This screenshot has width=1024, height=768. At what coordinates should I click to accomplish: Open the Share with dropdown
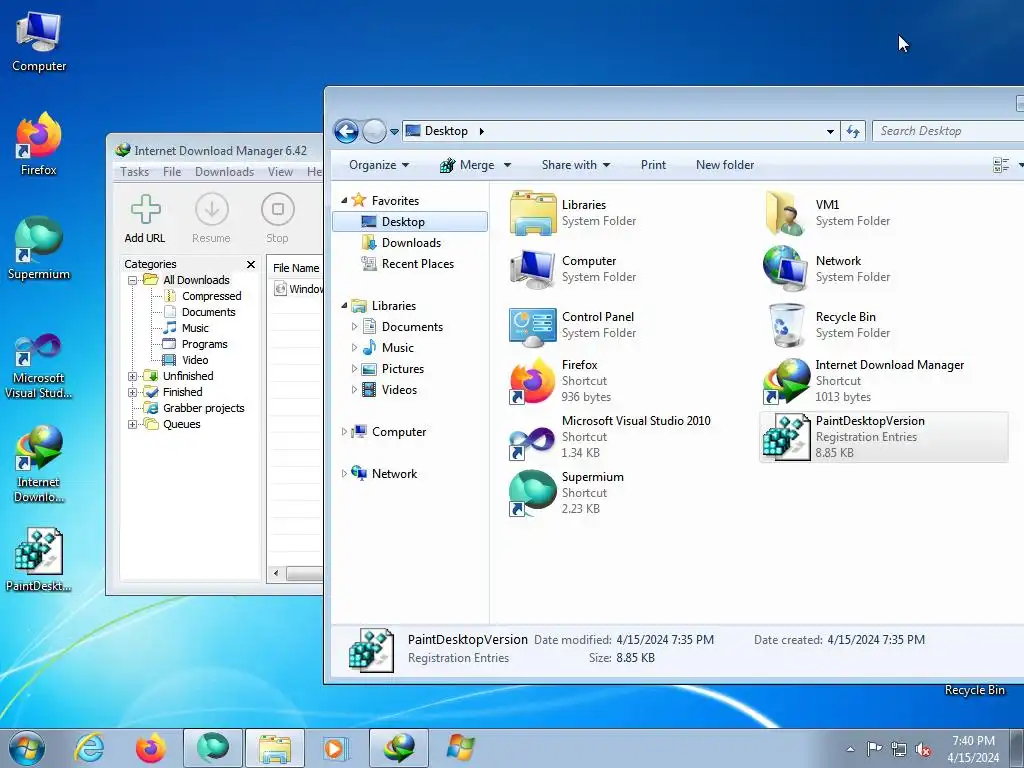575,165
